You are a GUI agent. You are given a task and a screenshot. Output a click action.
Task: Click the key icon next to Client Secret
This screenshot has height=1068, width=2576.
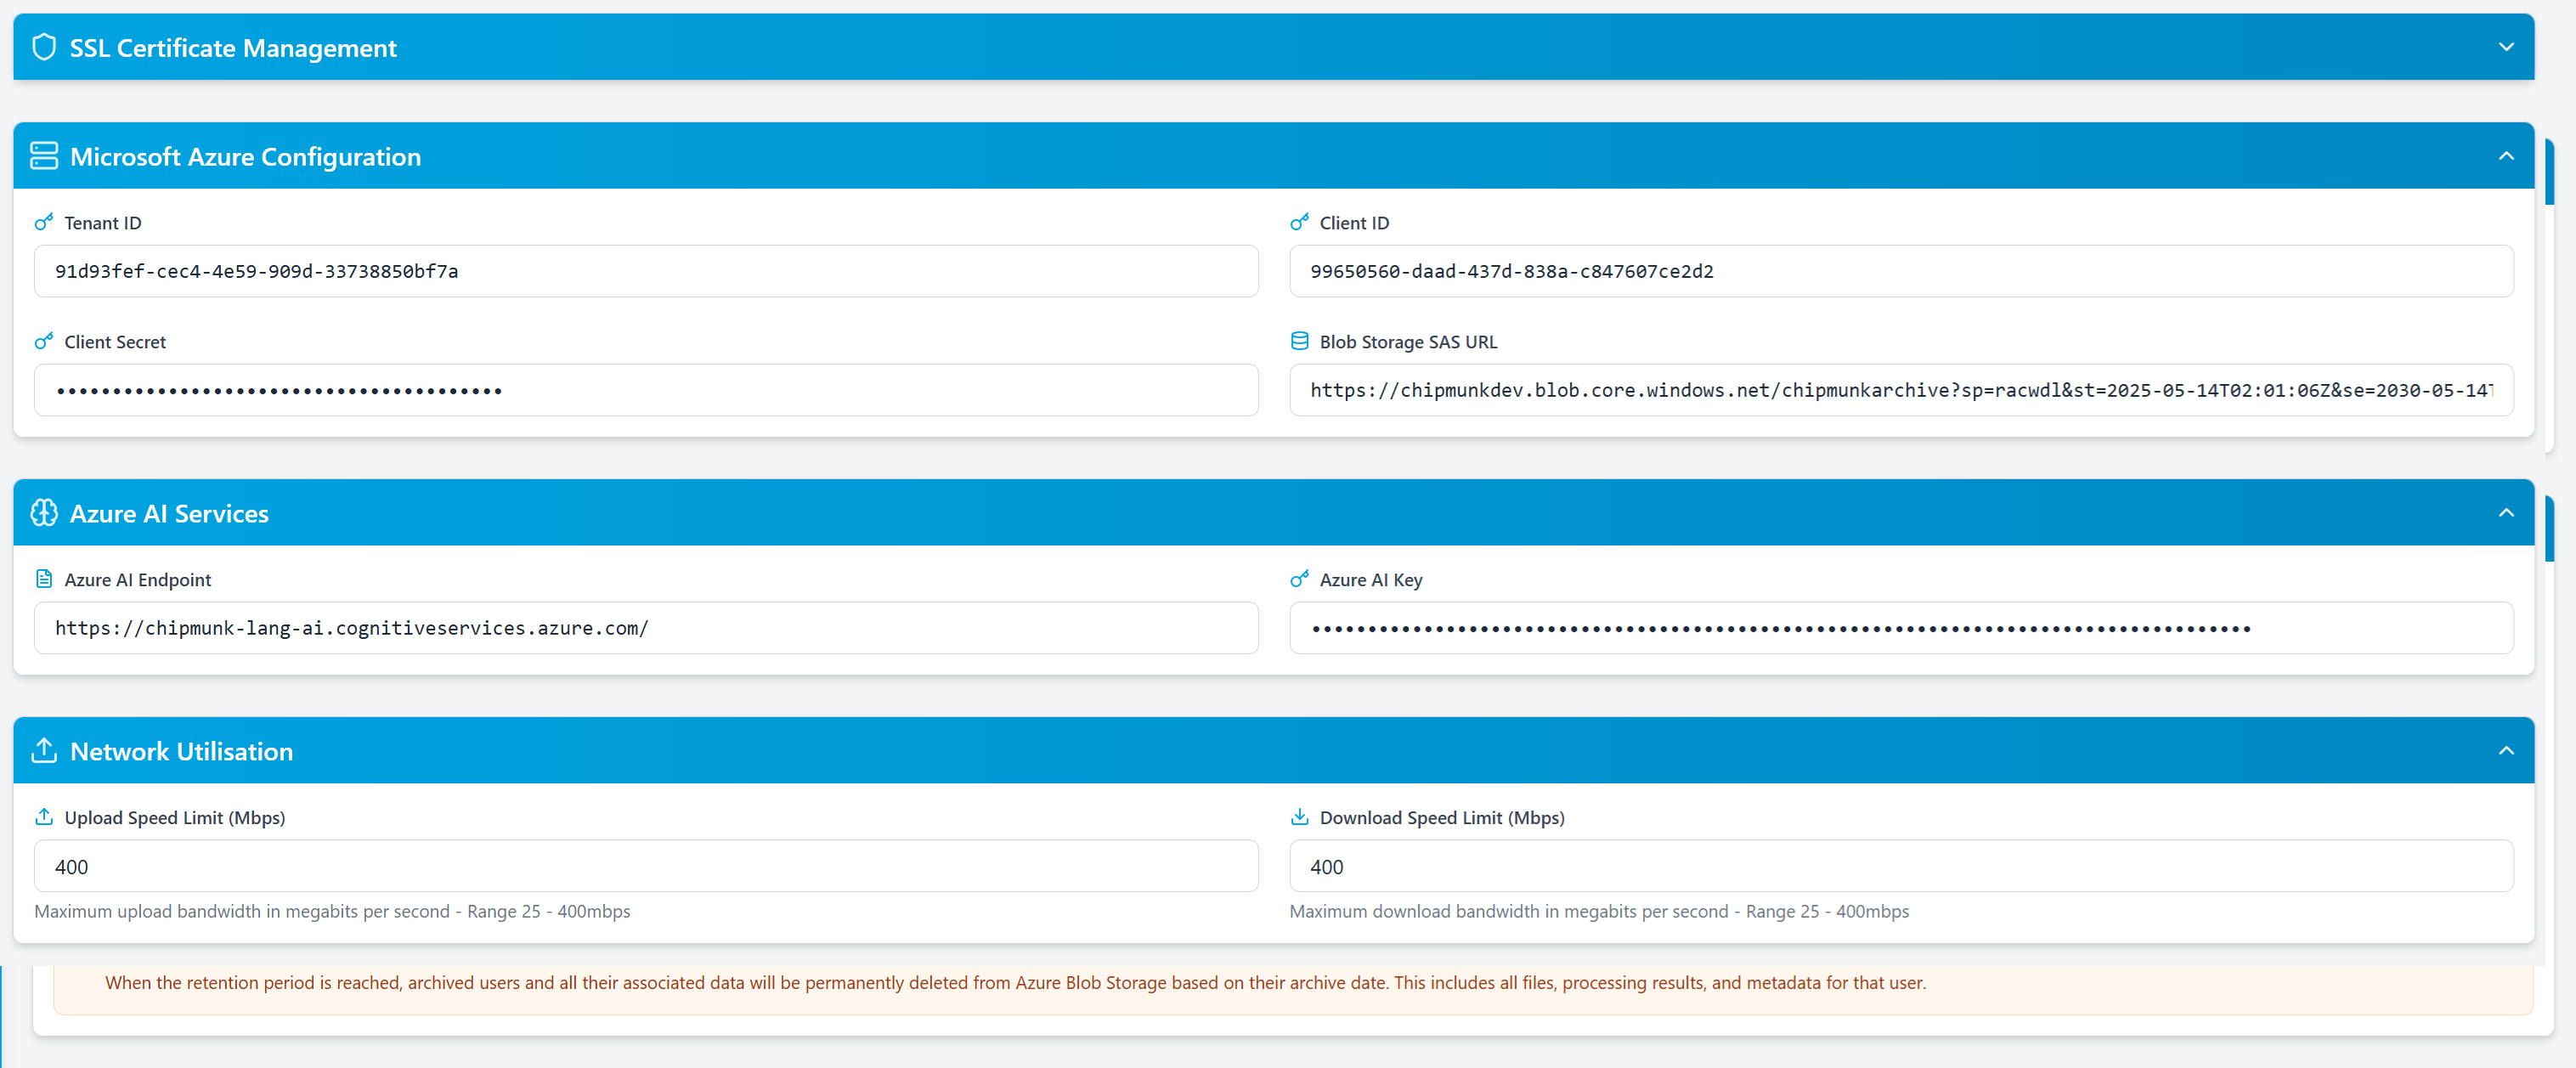click(44, 341)
